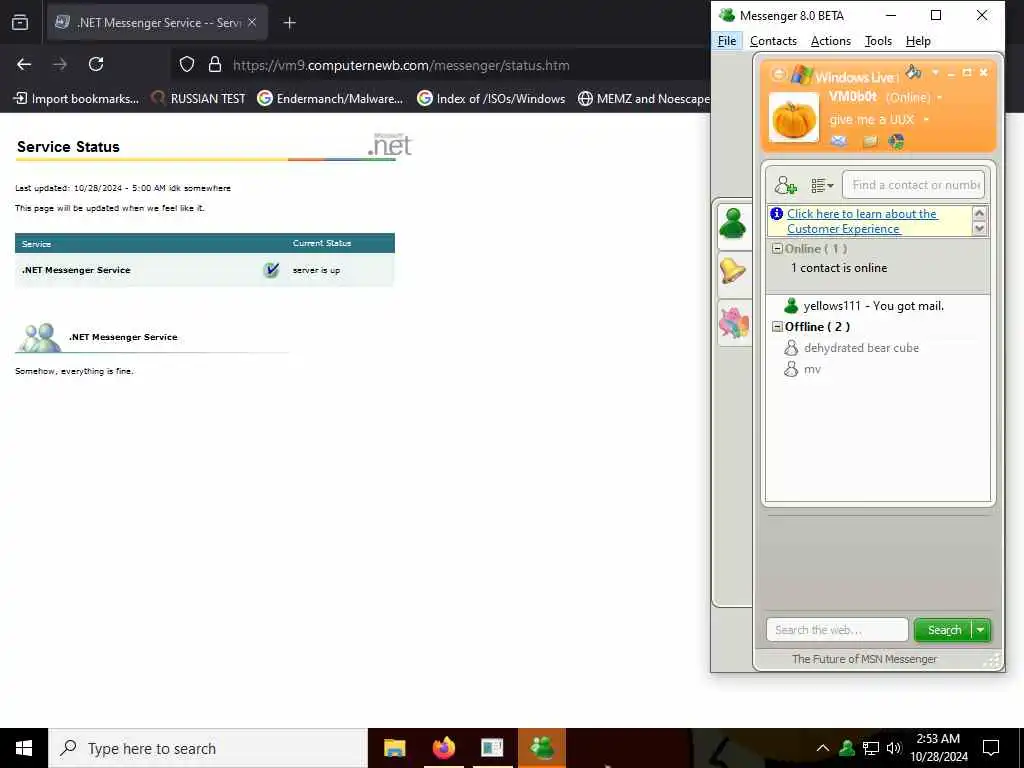Reload the page with the browser refresh icon

click(96, 64)
